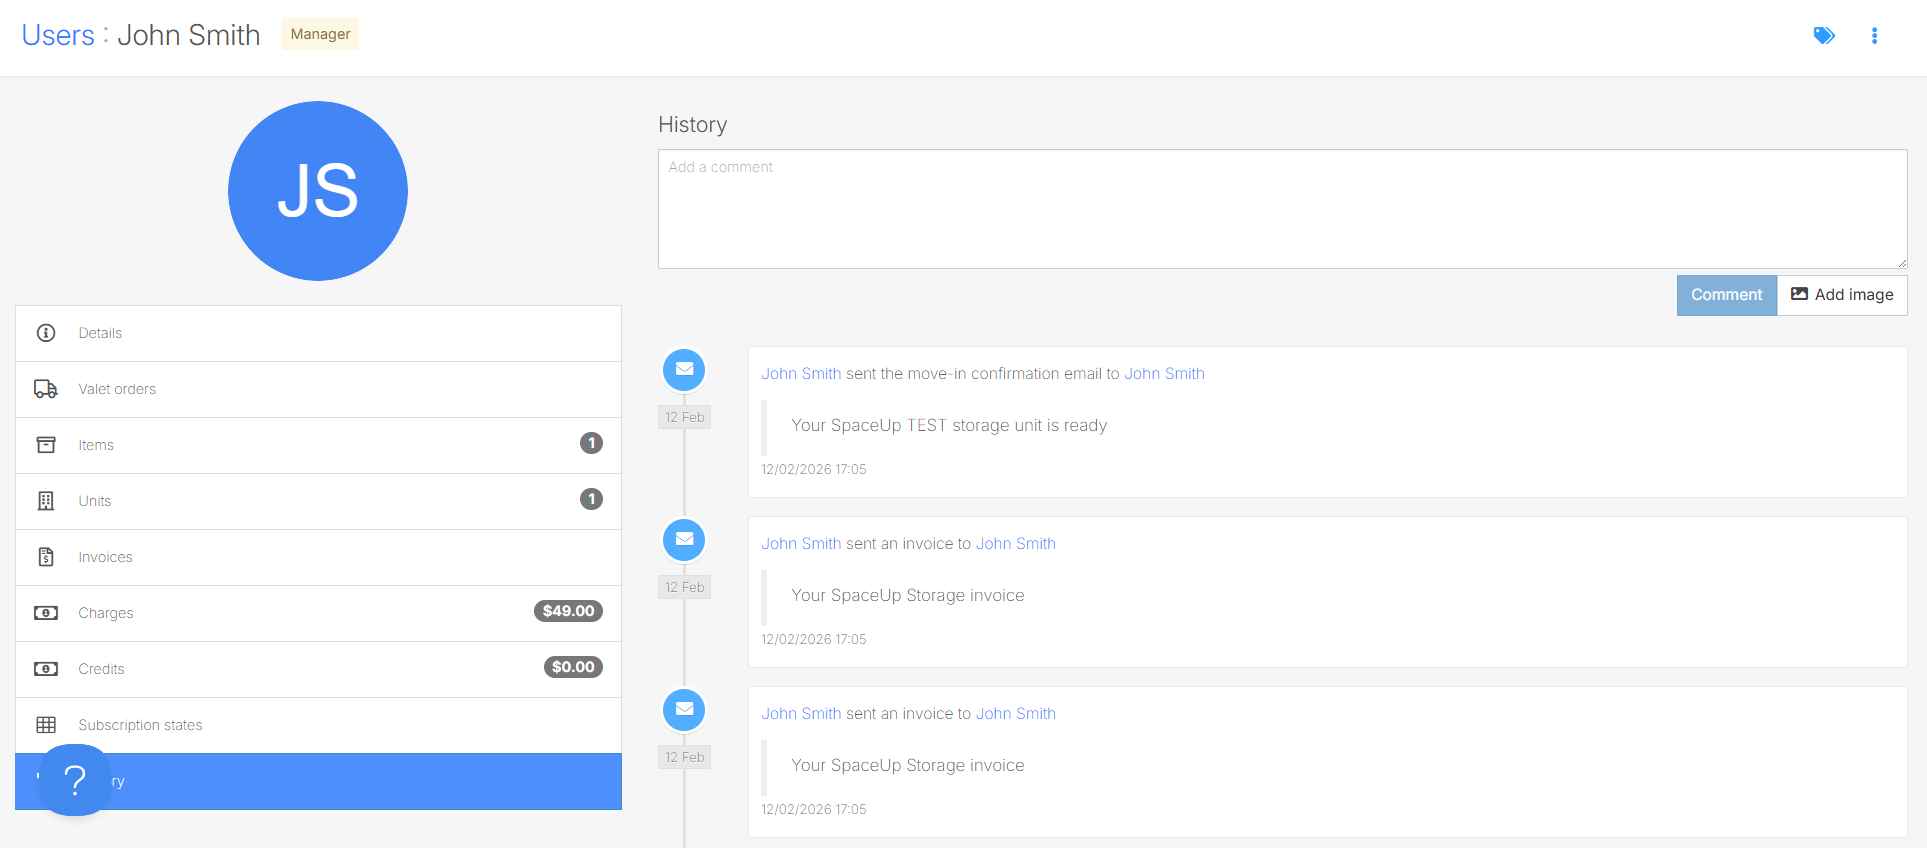Image resolution: width=1927 pixels, height=848 pixels.
Task: Go back to the Users list link
Action: click(x=58, y=35)
